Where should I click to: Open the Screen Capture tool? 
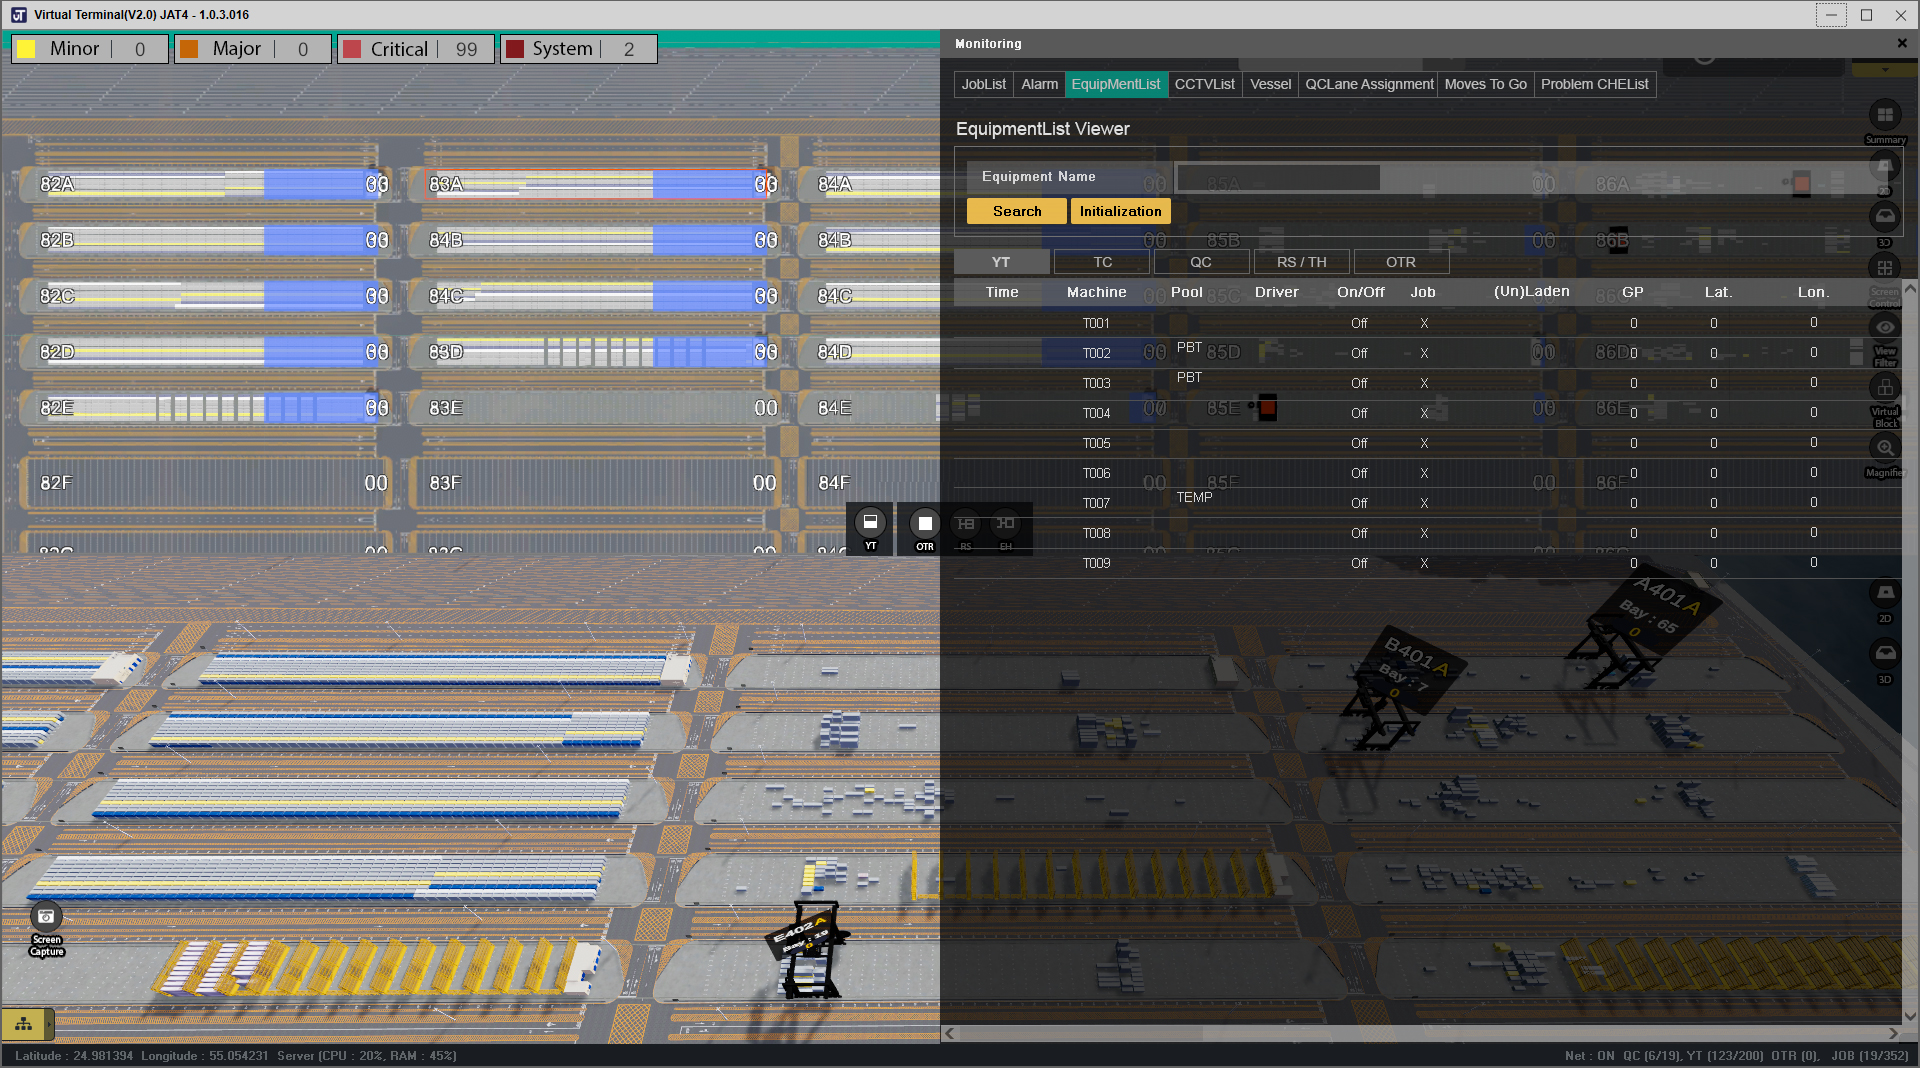[x=46, y=918]
